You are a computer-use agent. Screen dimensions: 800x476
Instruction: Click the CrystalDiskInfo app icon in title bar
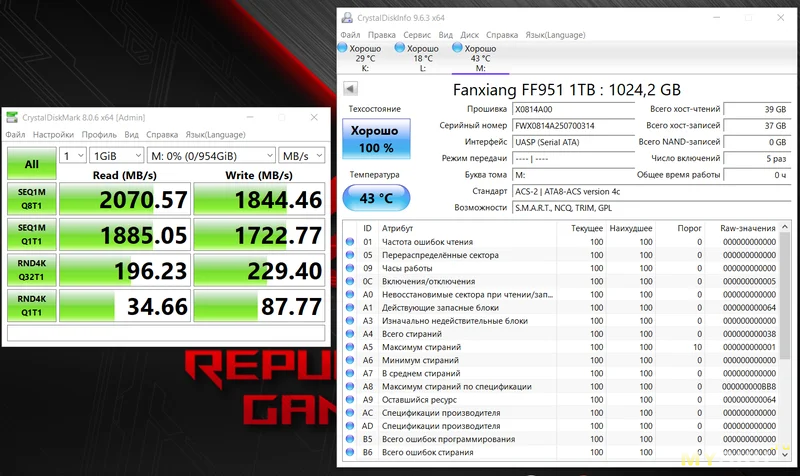click(347, 17)
